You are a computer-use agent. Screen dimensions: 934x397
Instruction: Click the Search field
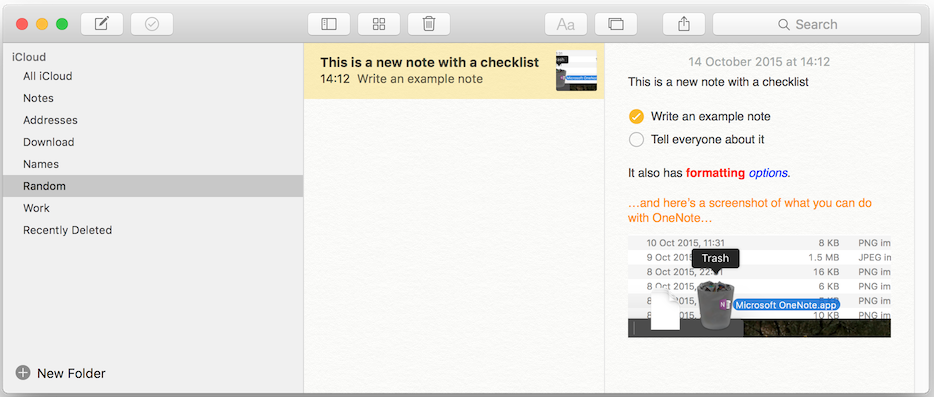pos(817,24)
